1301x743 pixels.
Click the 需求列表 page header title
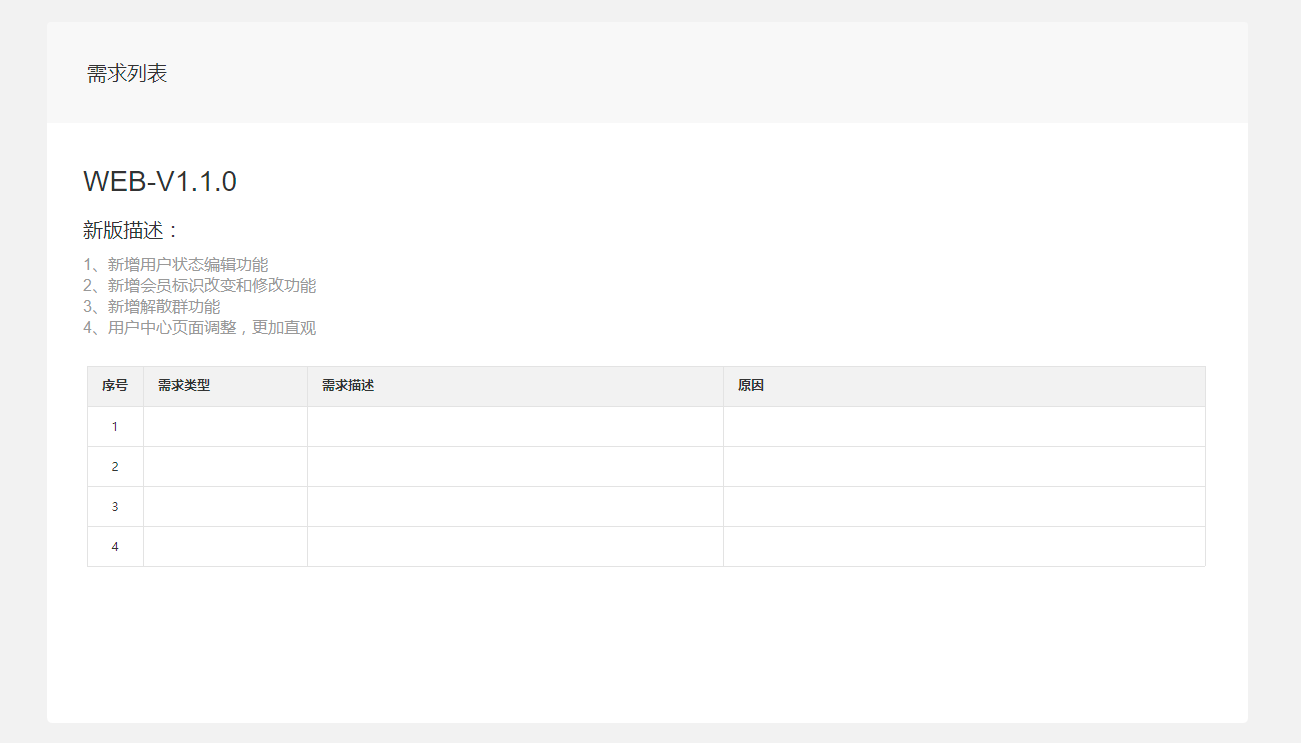tap(127, 73)
